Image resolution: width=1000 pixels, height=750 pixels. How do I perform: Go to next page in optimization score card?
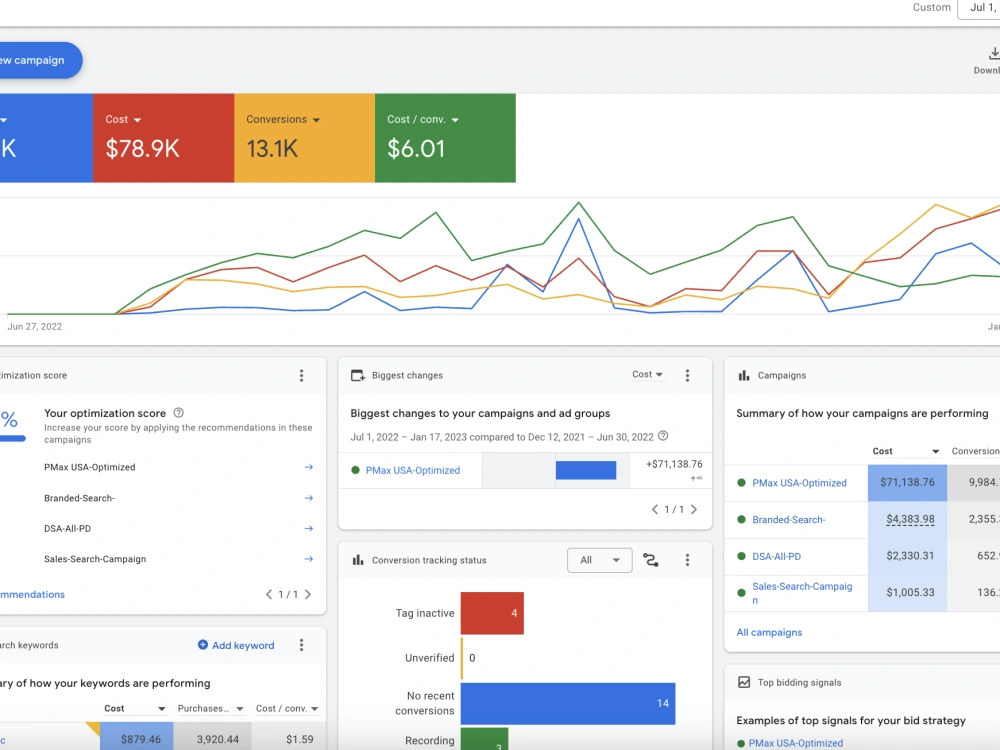(308, 594)
